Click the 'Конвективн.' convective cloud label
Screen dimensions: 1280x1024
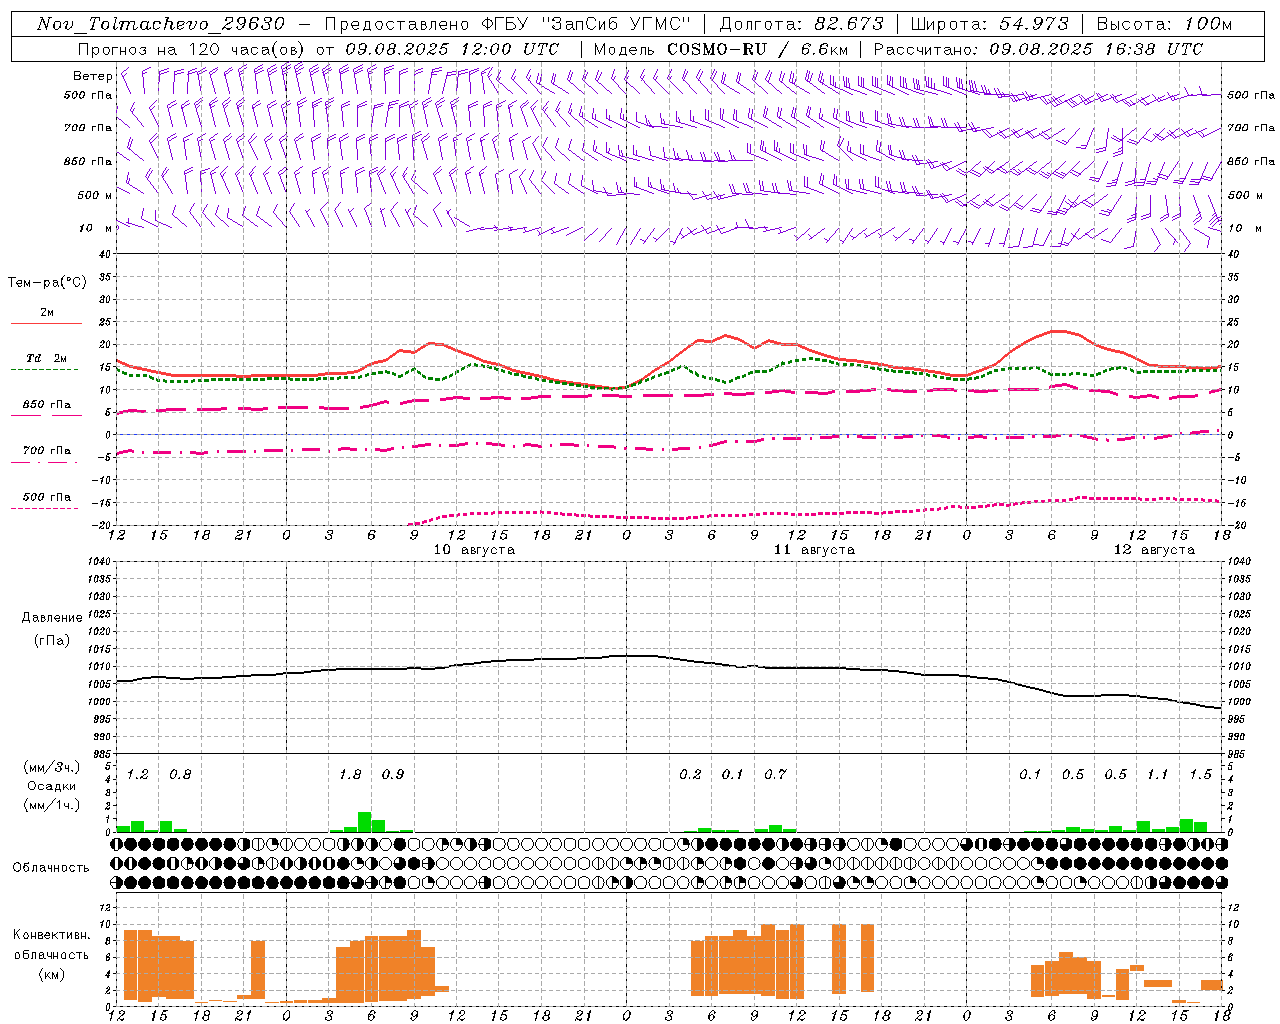point(51,935)
